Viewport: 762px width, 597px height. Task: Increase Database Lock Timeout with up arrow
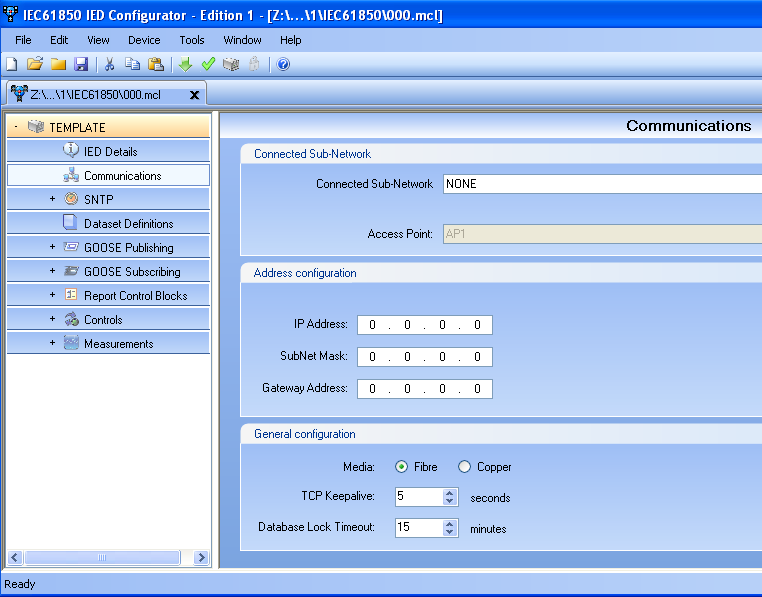pyautogui.click(x=450, y=524)
